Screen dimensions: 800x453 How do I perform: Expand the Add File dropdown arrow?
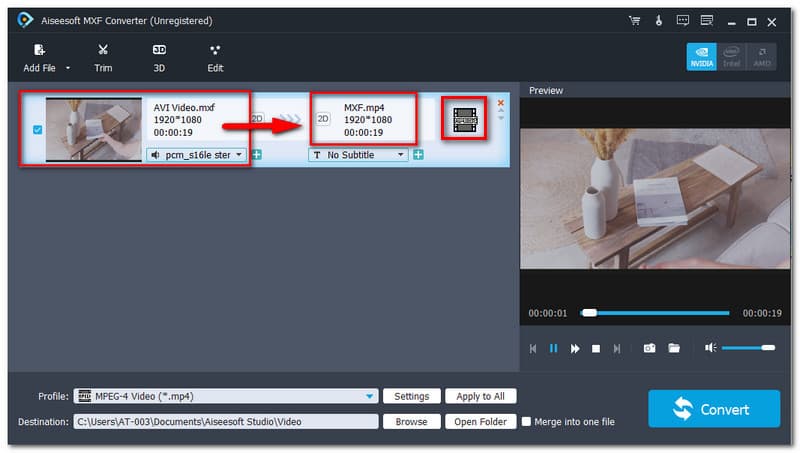(68, 68)
